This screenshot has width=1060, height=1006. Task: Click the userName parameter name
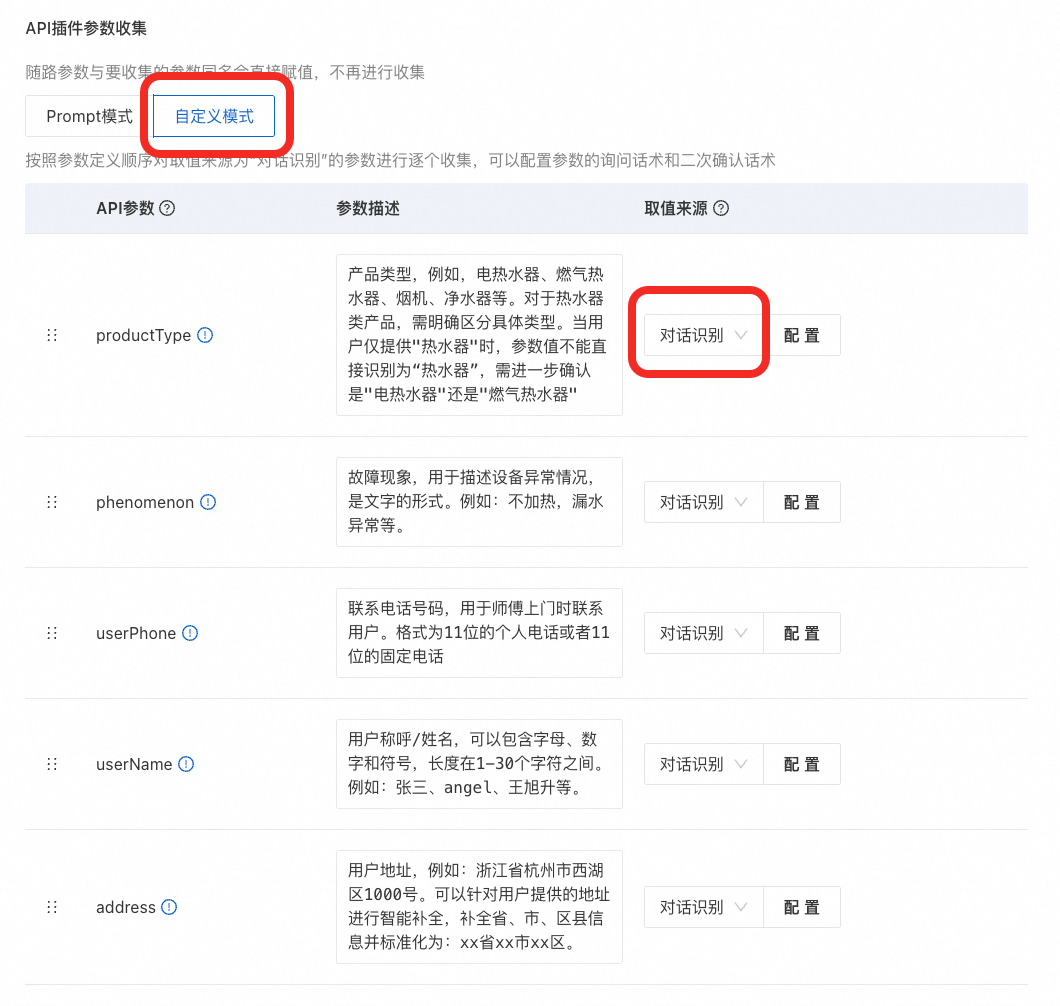pos(134,765)
